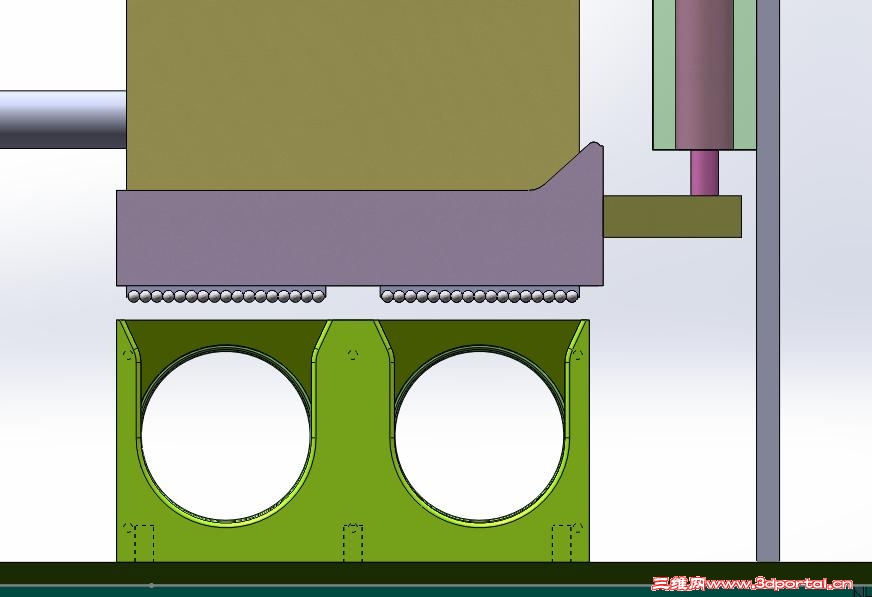Viewport: 872px width, 597px height.
Task: Click the dark green base plate at the bottom
Action: click(x=436, y=573)
